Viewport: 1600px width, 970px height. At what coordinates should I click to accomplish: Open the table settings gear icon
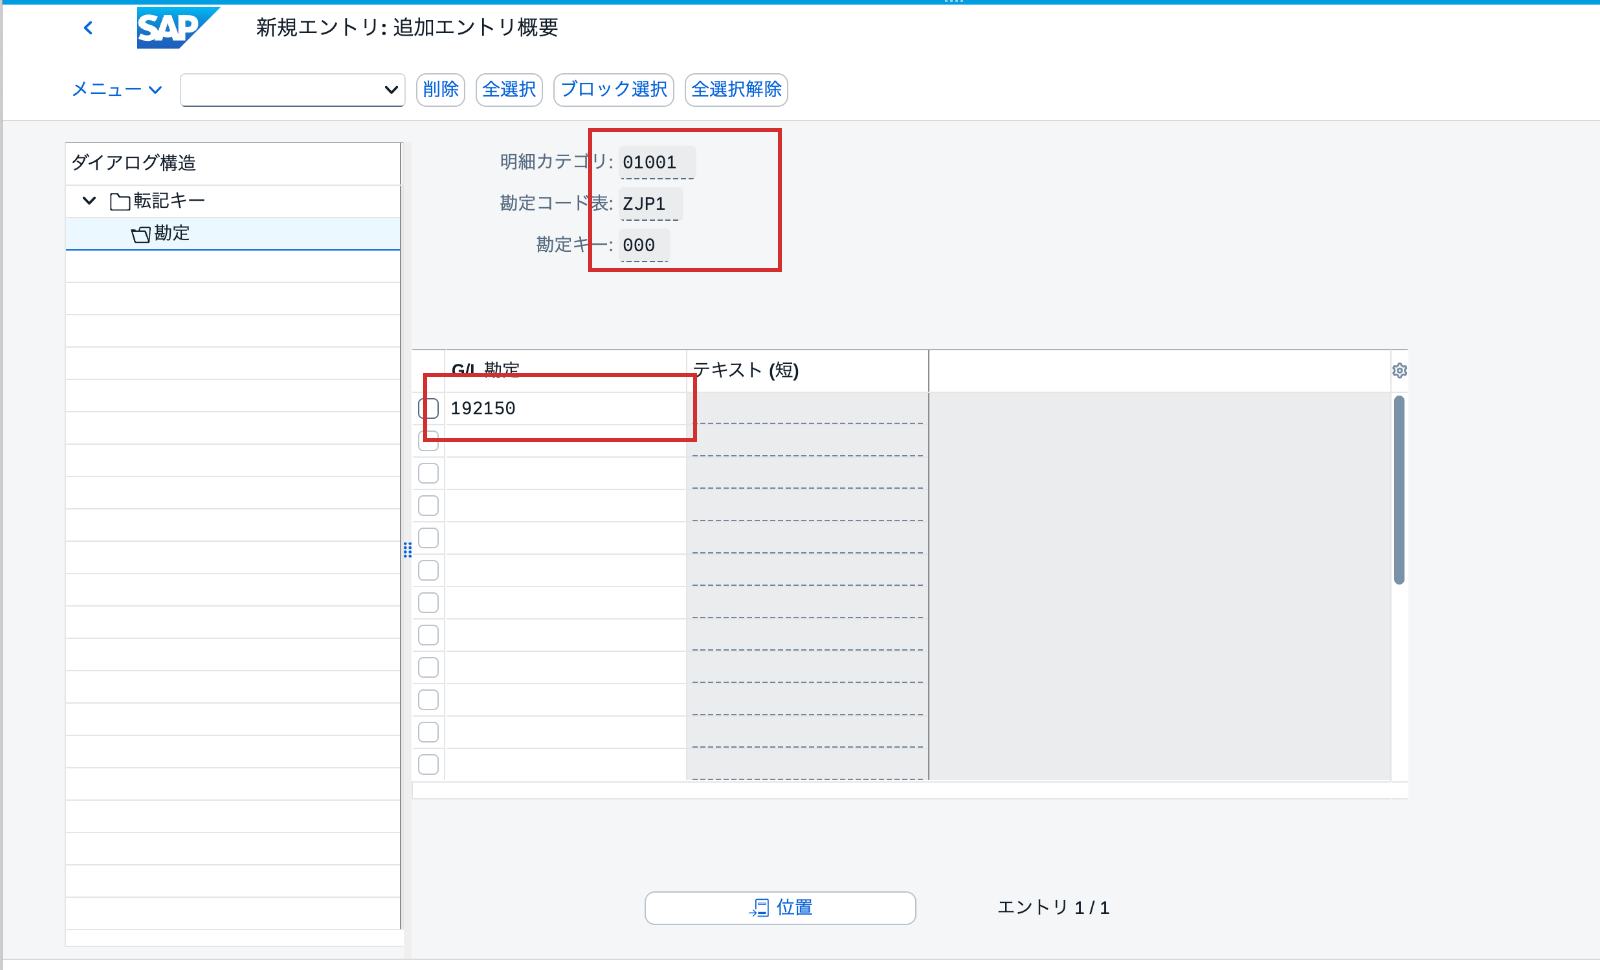(1399, 371)
